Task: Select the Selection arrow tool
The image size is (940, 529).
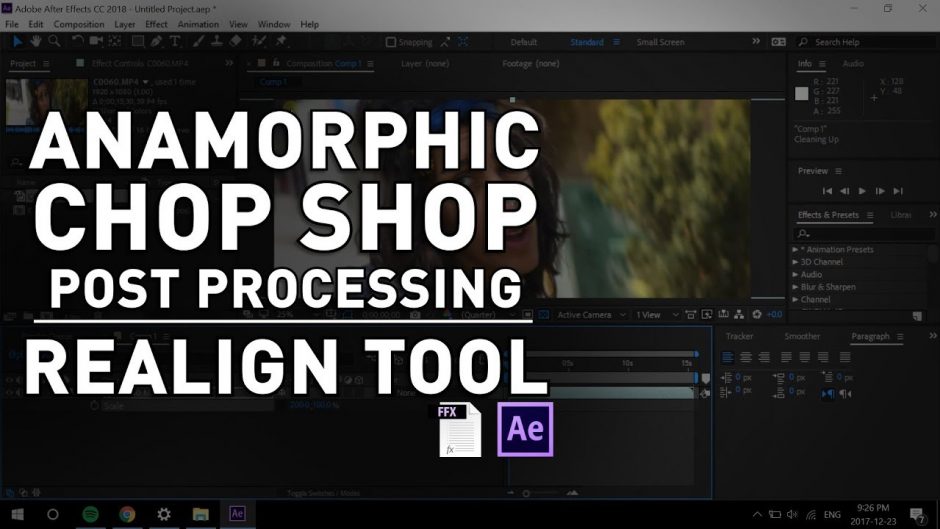Action: click(17, 41)
